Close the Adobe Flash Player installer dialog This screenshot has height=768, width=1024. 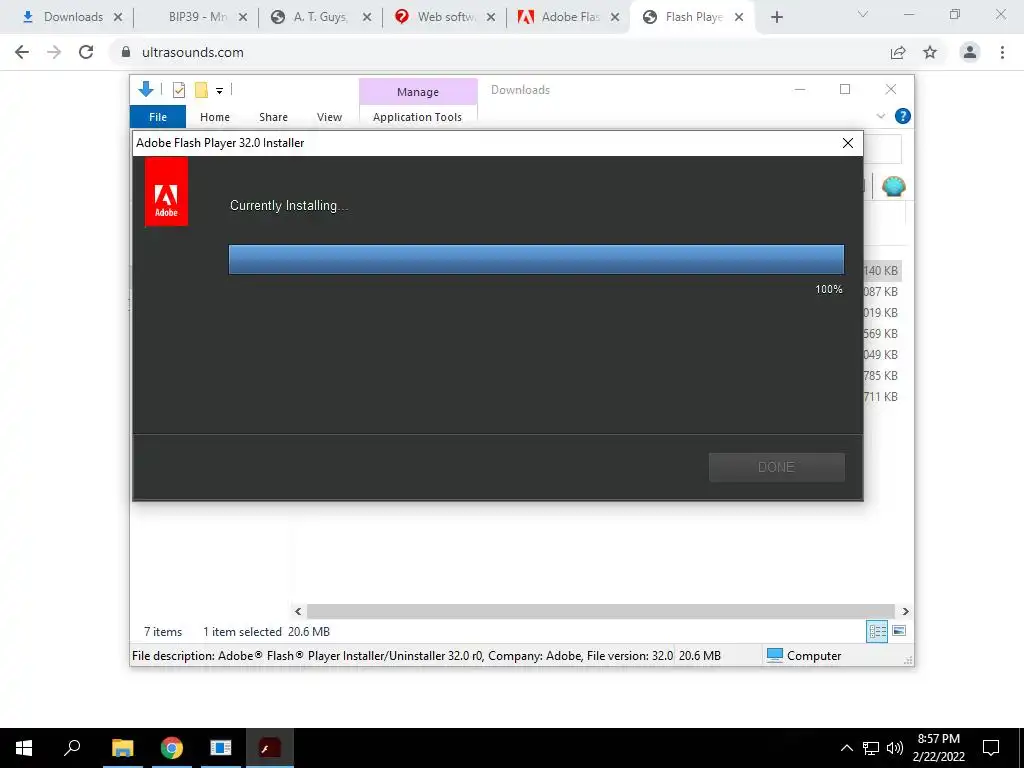click(x=848, y=143)
